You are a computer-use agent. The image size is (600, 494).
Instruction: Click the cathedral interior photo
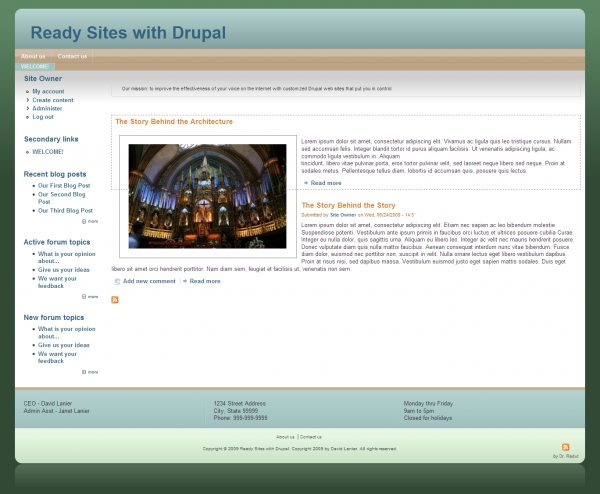[207, 195]
